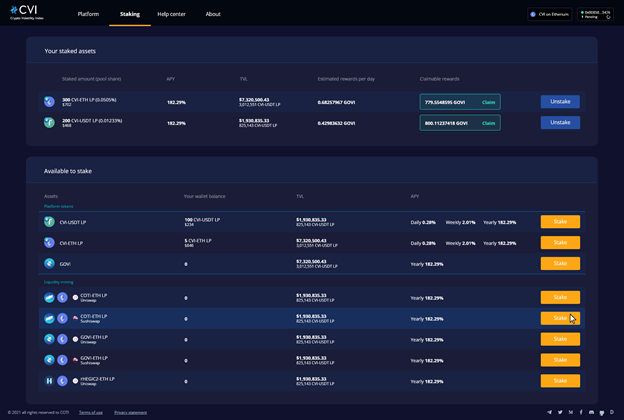Click the ETH coin icon in COTI-ETH Sushiswap row

(x=62, y=318)
